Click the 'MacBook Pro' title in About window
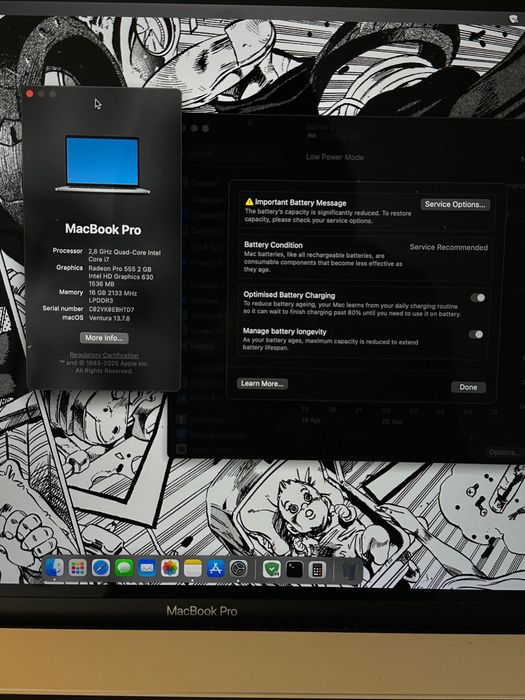 103,229
